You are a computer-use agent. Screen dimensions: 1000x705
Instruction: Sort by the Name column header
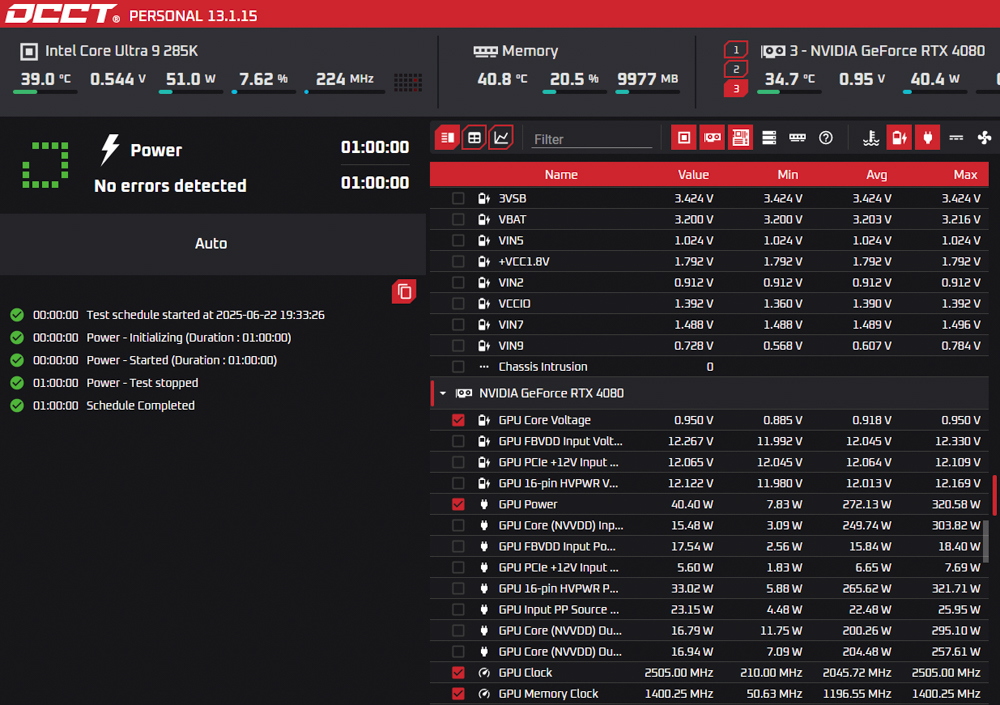pyautogui.click(x=561, y=175)
